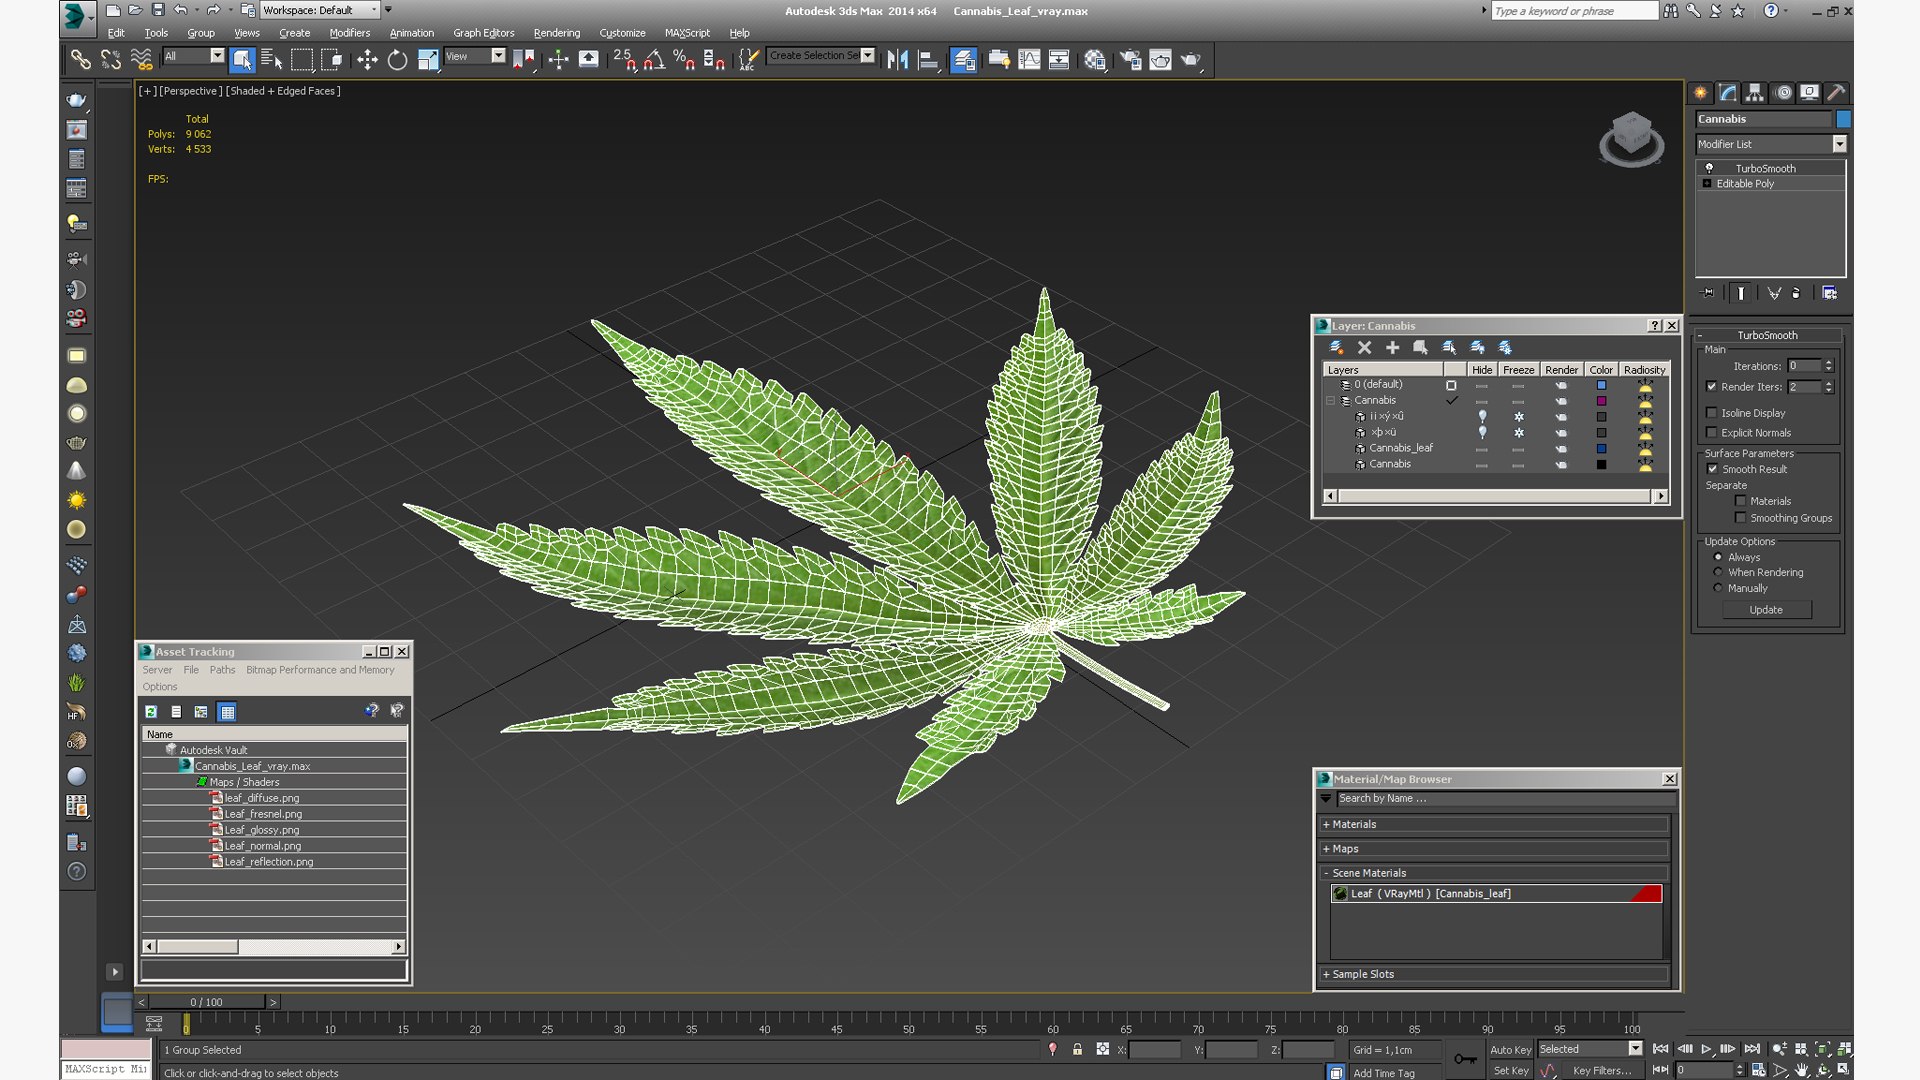1920x1080 pixels.
Task: Open the Render Setup dialog
Action: (1130, 60)
